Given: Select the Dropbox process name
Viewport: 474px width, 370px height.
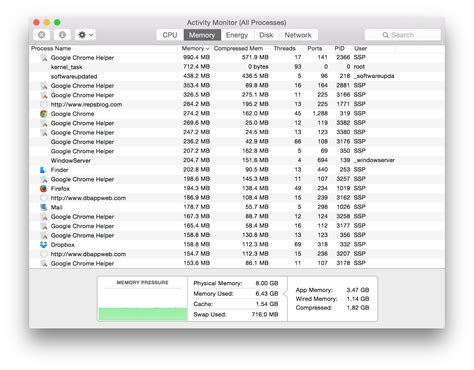Looking at the screenshot, I should pyautogui.click(x=62, y=245).
